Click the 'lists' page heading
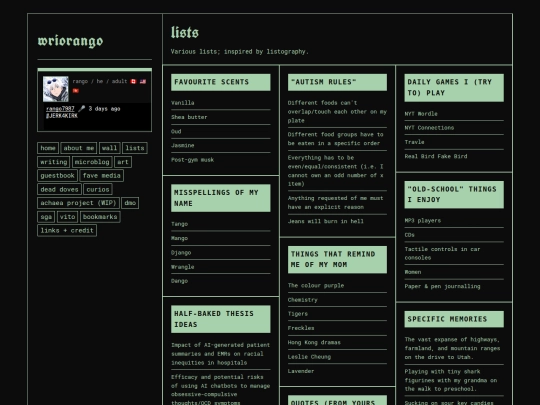This screenshot has height=405, width=540. click(x=185, y=32)
